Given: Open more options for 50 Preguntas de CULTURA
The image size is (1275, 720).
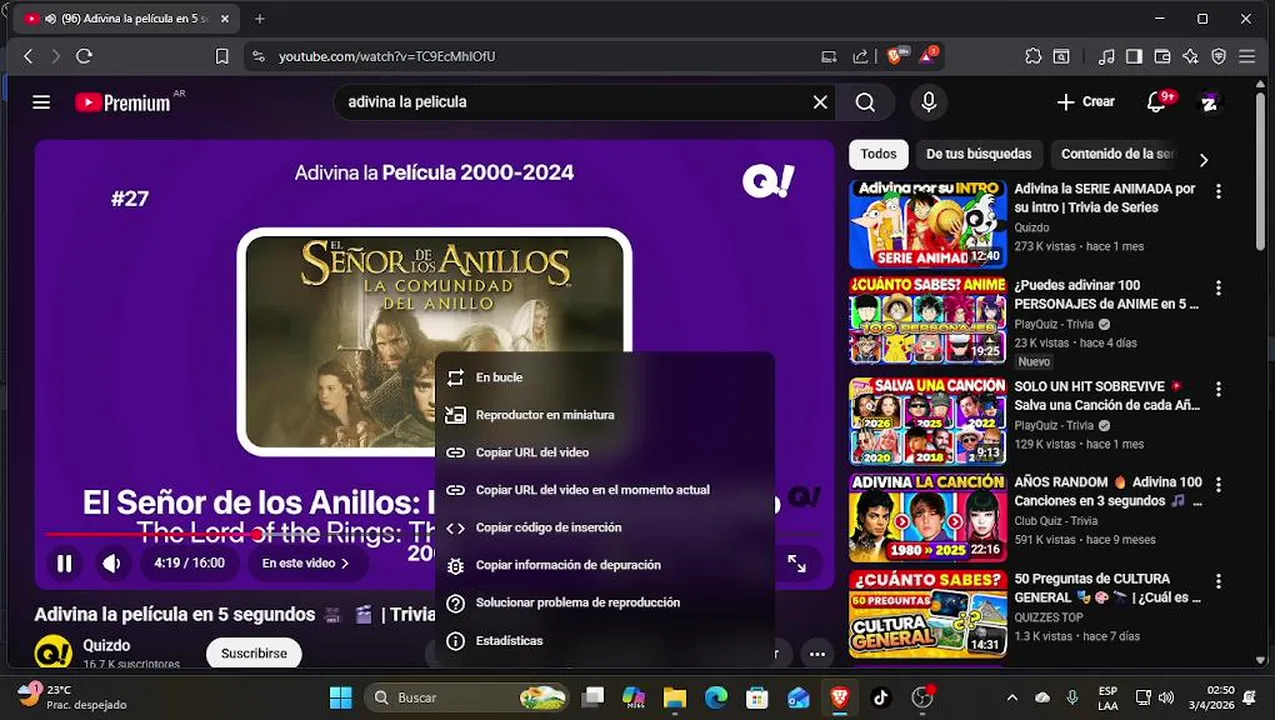Looking at the screenshot, I should (1218, 580).
